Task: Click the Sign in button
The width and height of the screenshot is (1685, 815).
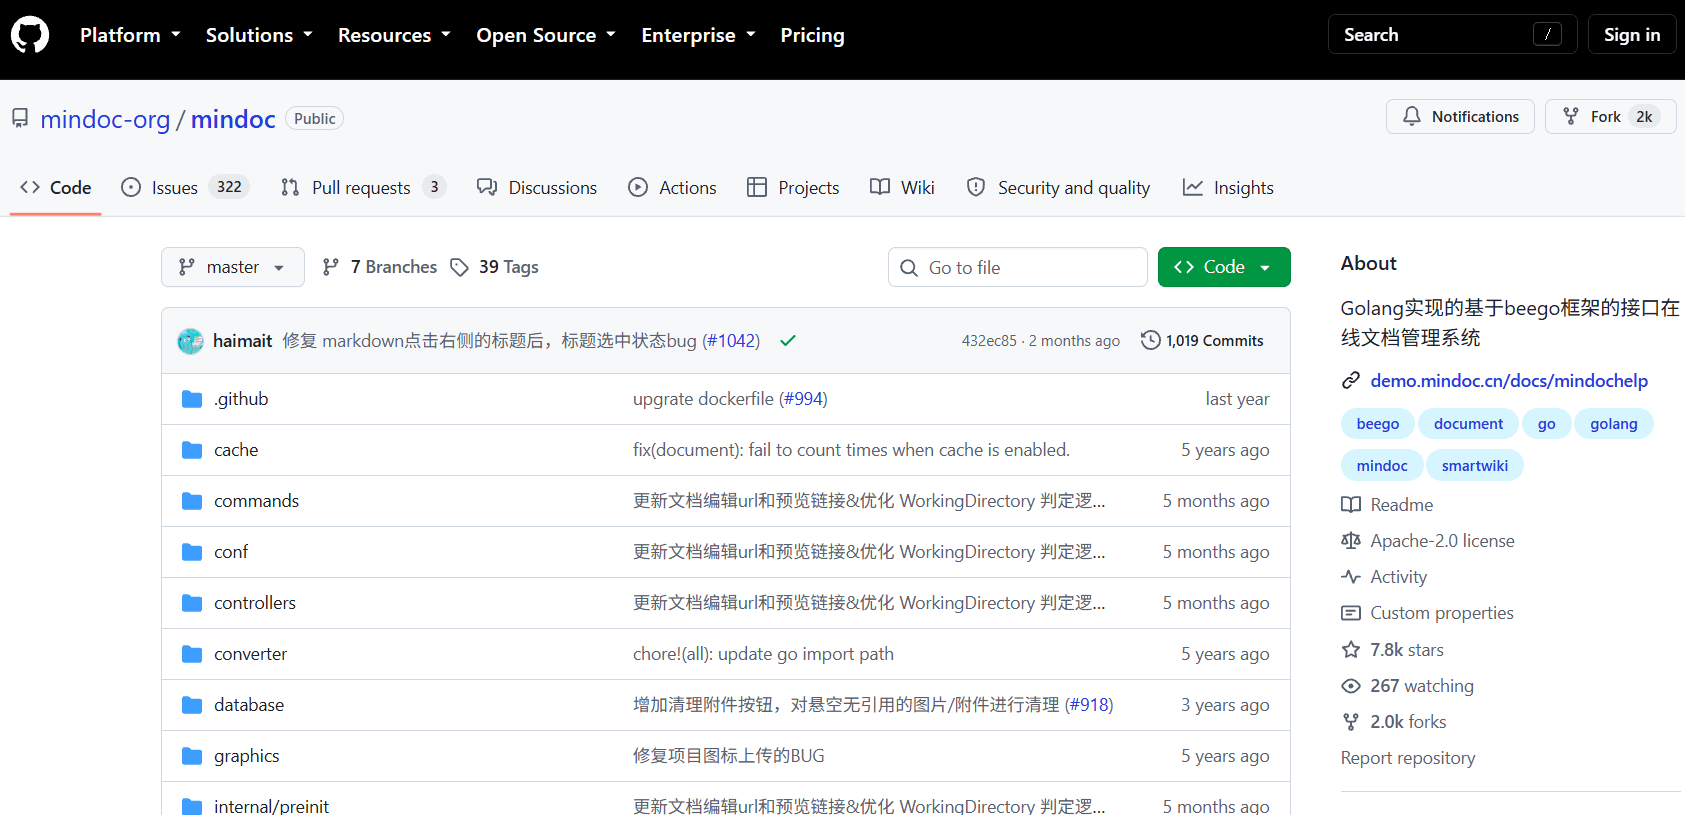Action: point(1632,34)
